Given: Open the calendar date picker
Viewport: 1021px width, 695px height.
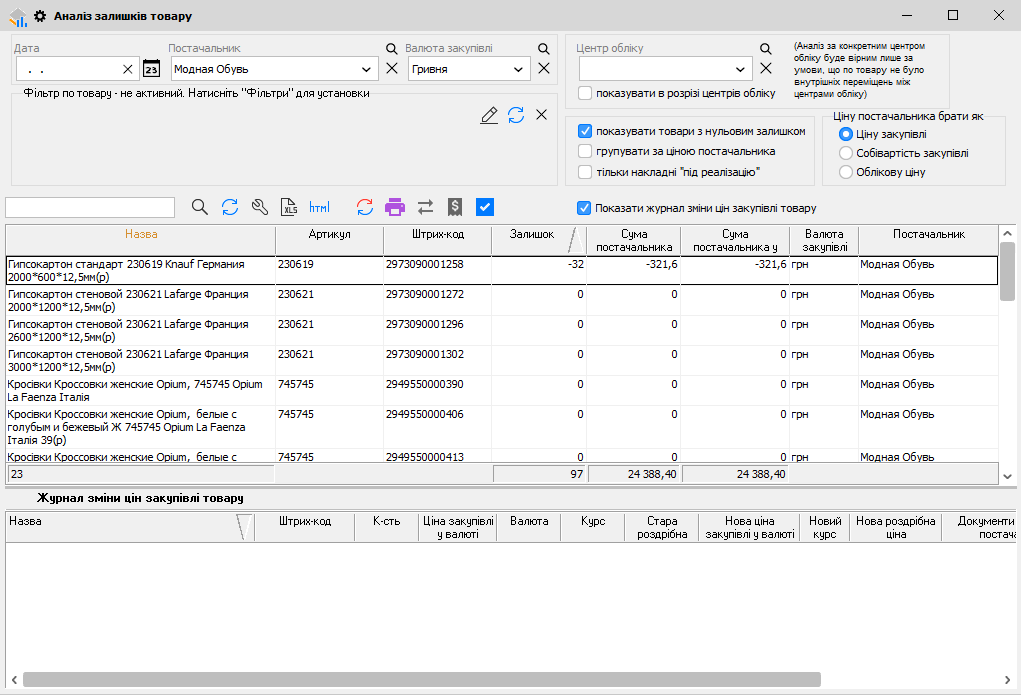Looking at the screenshot, I should coord(151,69).
